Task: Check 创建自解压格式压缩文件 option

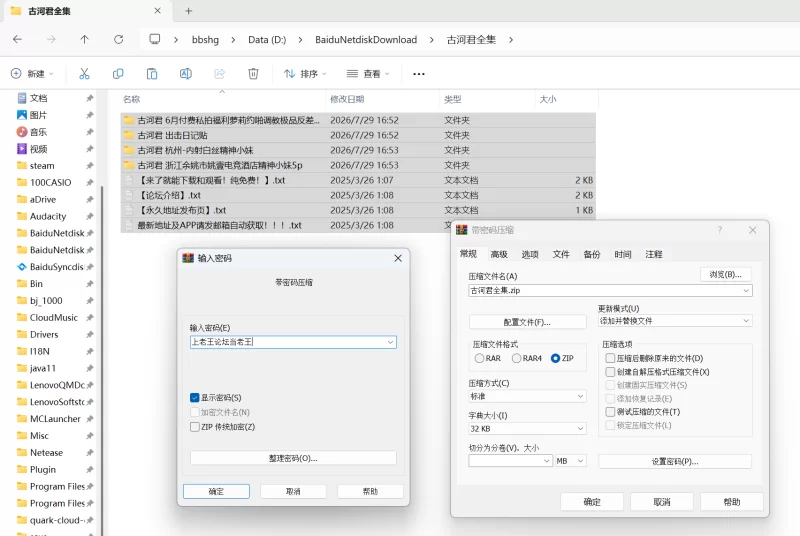Action: click(x=610, y=372)
